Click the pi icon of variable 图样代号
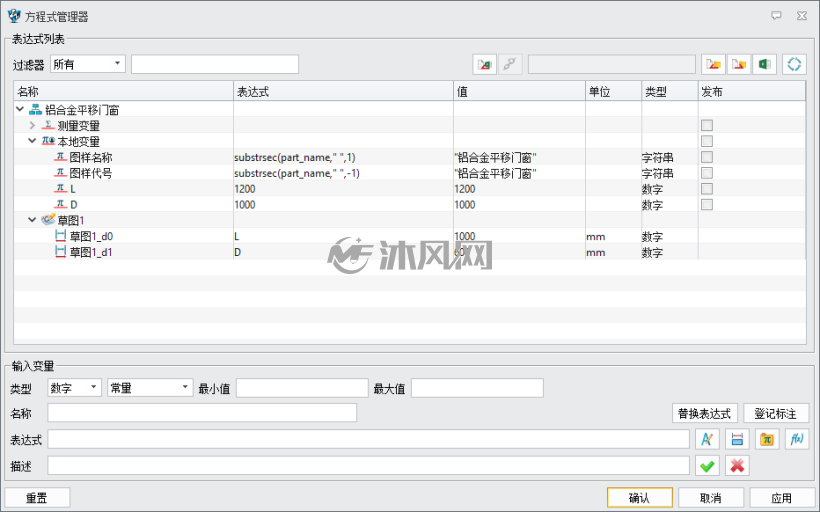820x512 pixels. pyautogui.click(x=61, y=173)
